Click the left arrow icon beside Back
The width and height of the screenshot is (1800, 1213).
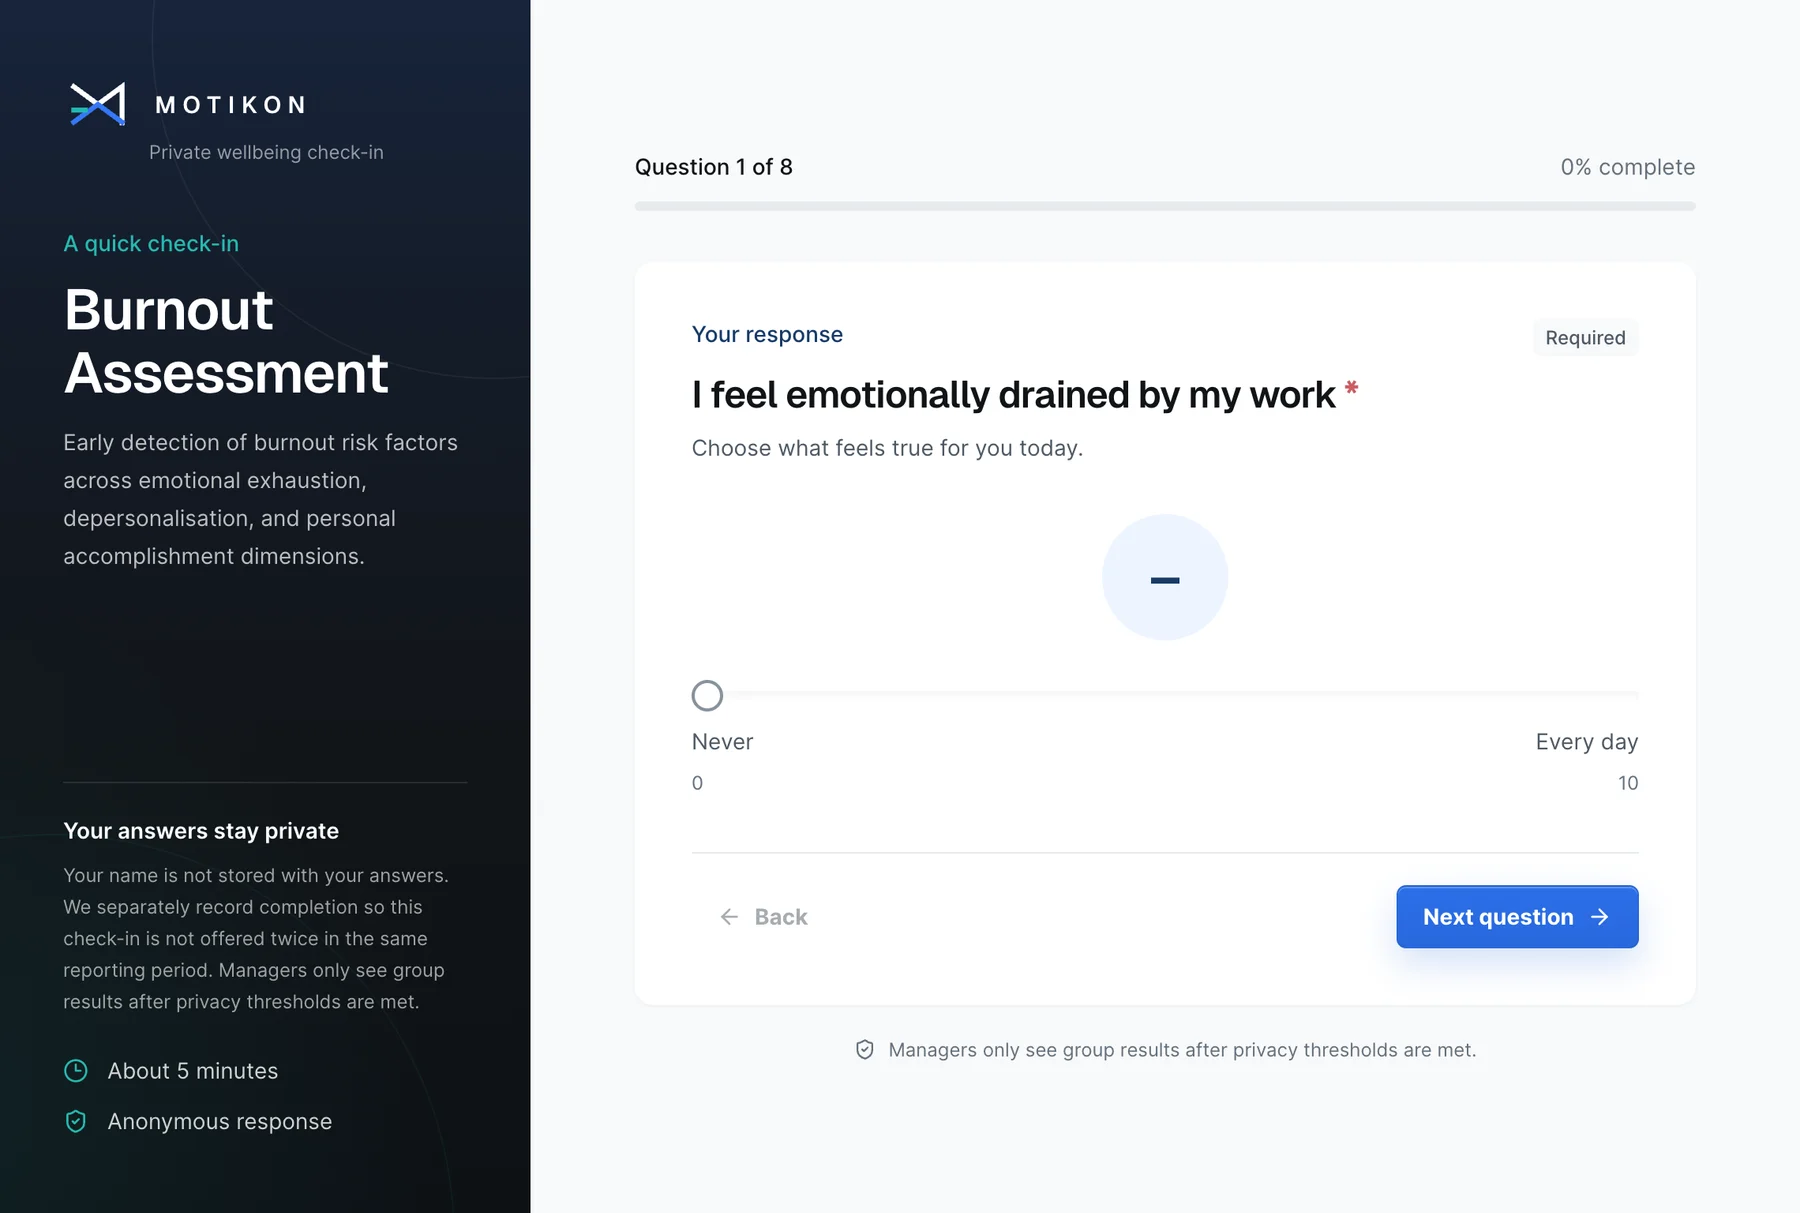coord(729,917)
